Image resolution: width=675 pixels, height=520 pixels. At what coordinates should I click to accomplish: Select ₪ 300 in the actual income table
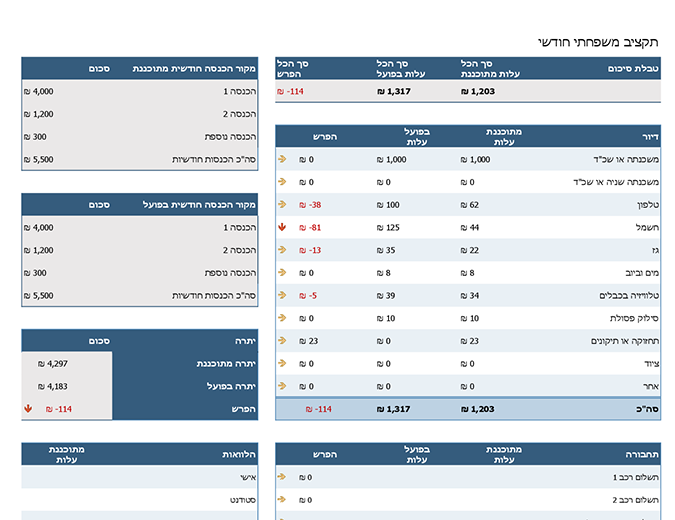point(35,273)
